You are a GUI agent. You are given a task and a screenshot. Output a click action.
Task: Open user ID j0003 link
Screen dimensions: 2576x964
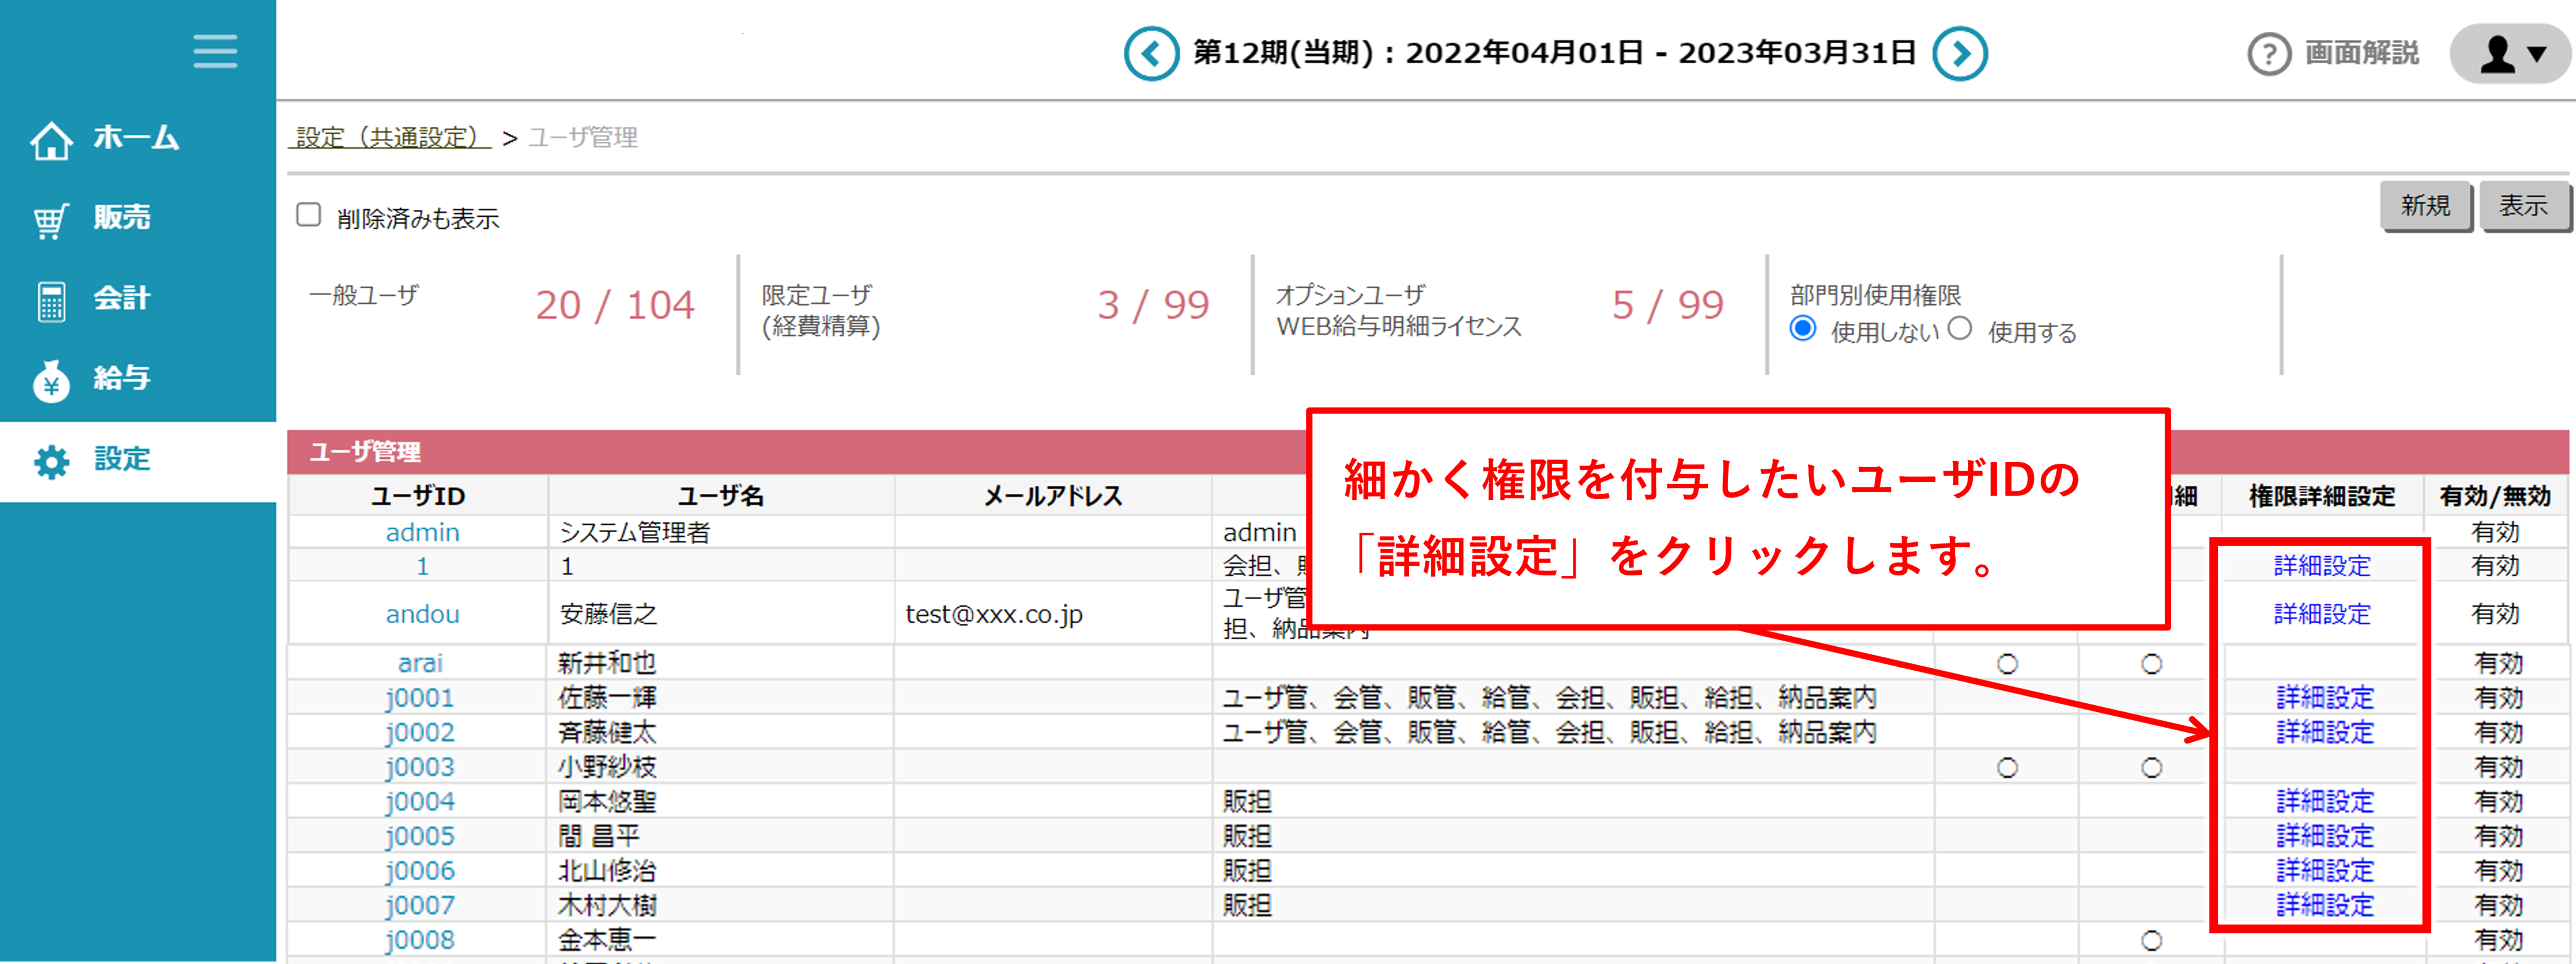420,767
